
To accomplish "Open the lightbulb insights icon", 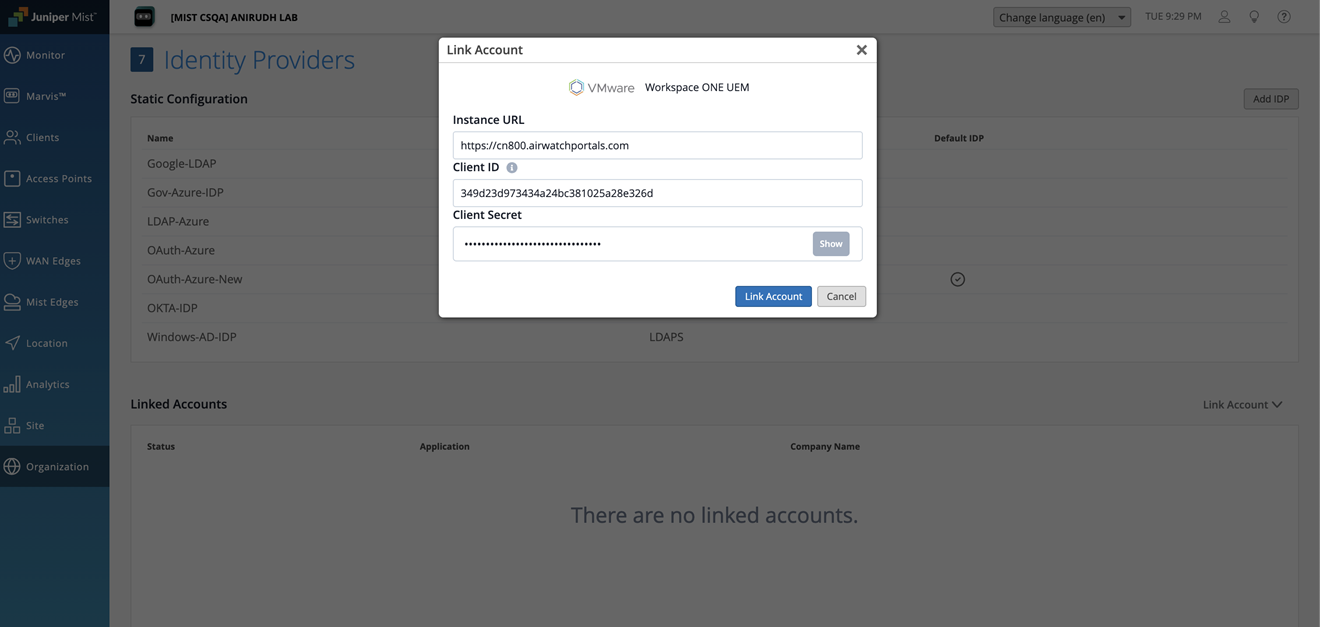I will pyautogui.click(x=1254, y=17).
